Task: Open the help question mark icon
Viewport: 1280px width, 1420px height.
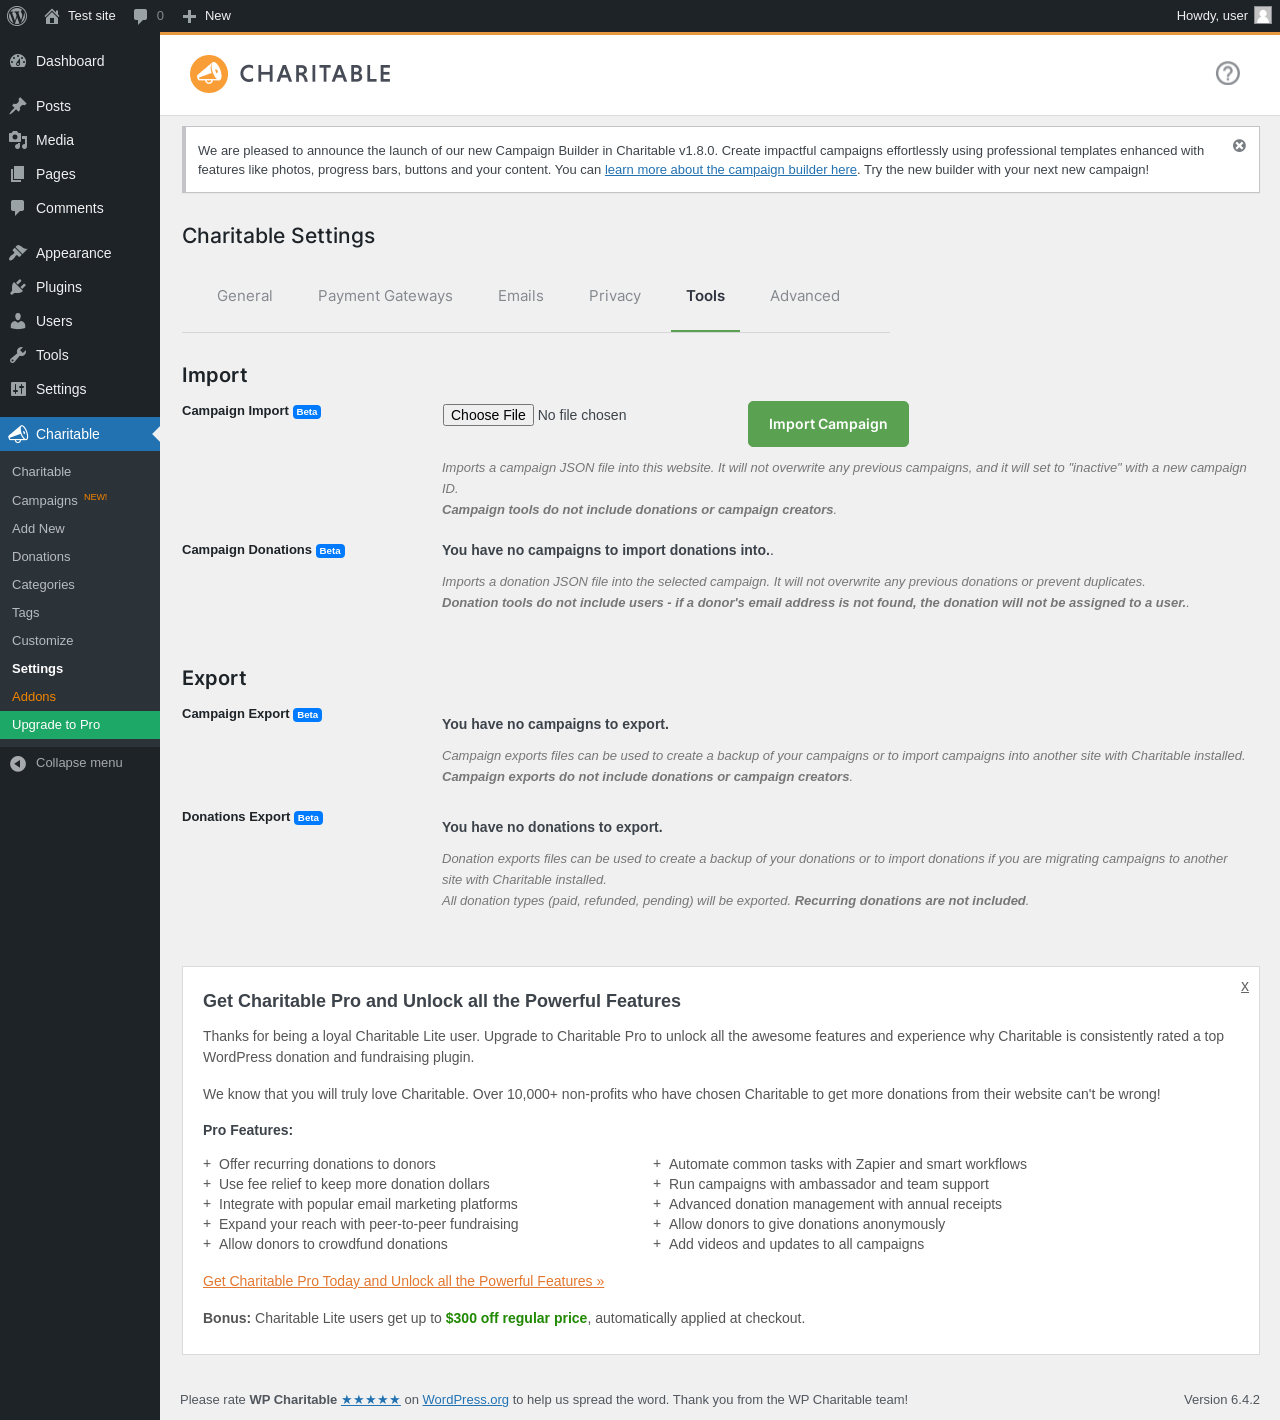Action: point(1228,73)
